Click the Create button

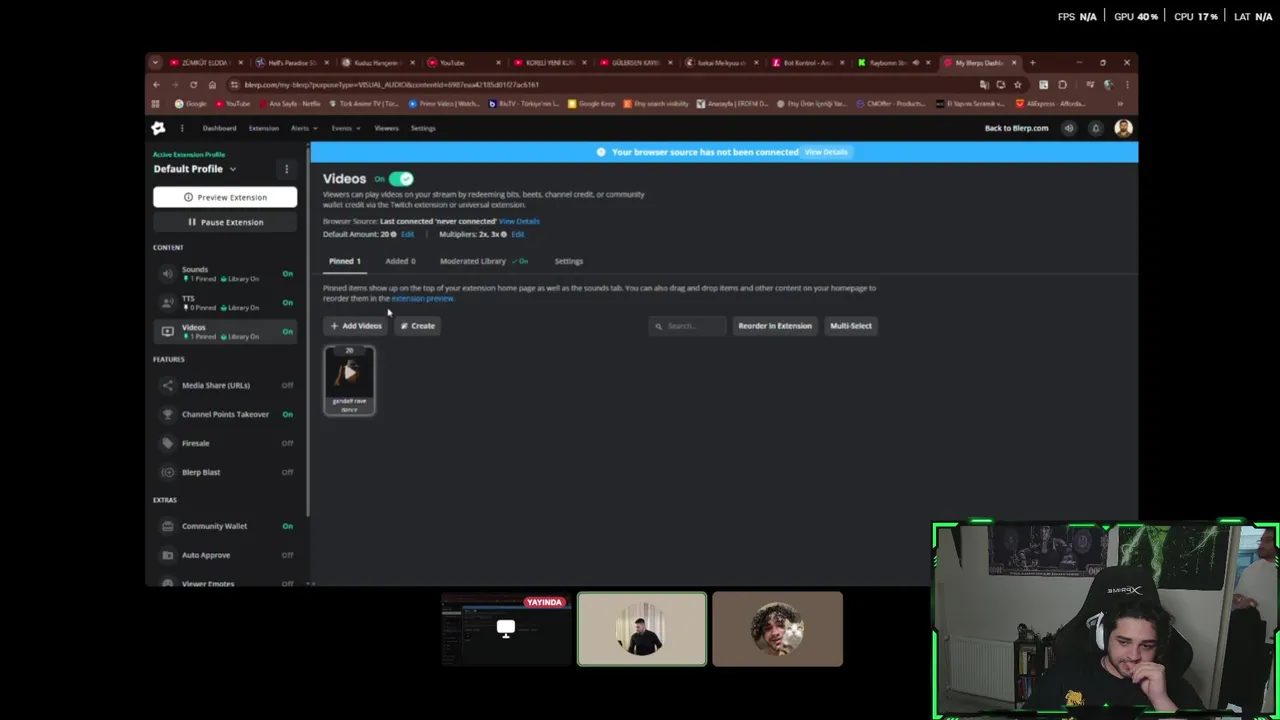click(417, 326)
